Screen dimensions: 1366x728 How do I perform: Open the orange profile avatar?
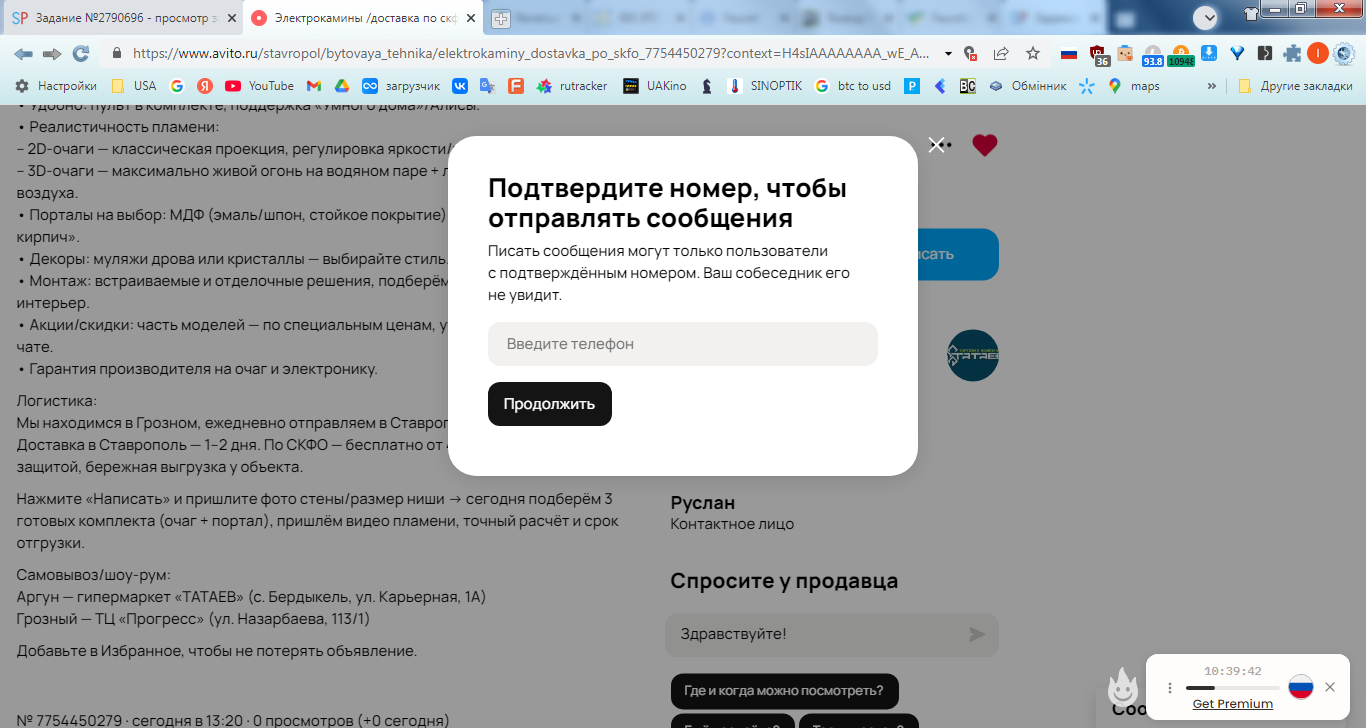(x=1318, y=53)
